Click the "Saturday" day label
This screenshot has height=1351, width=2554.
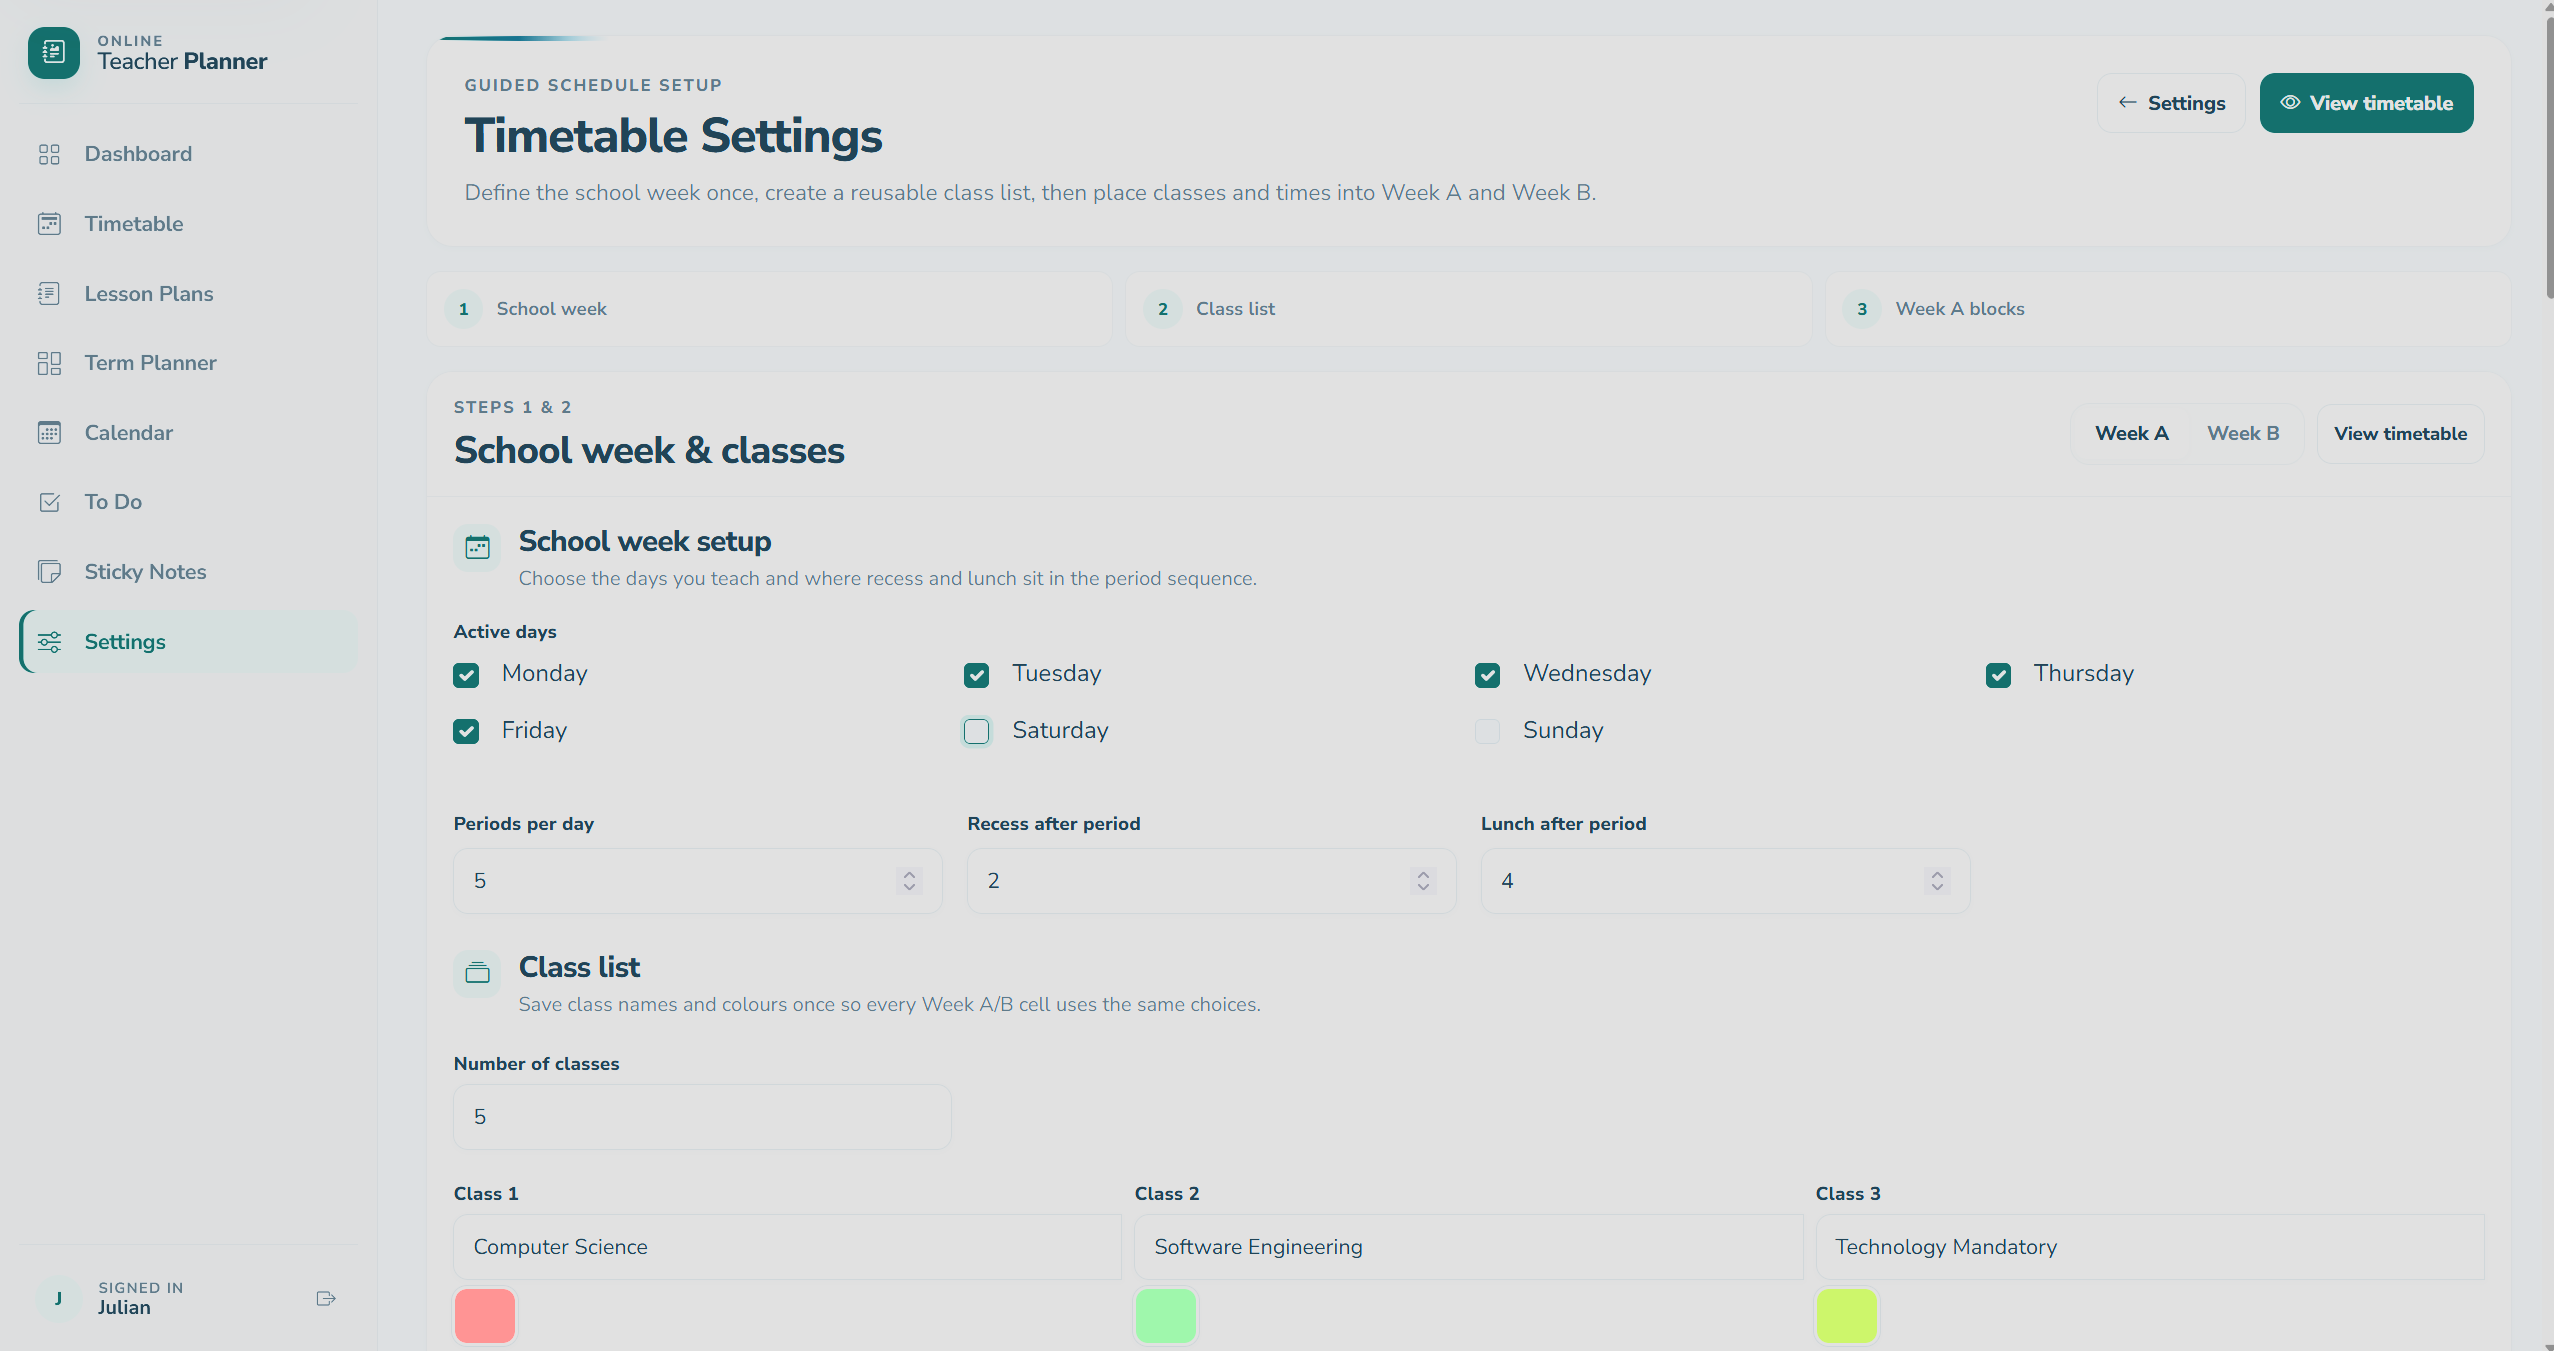(x=1060, y=731)
